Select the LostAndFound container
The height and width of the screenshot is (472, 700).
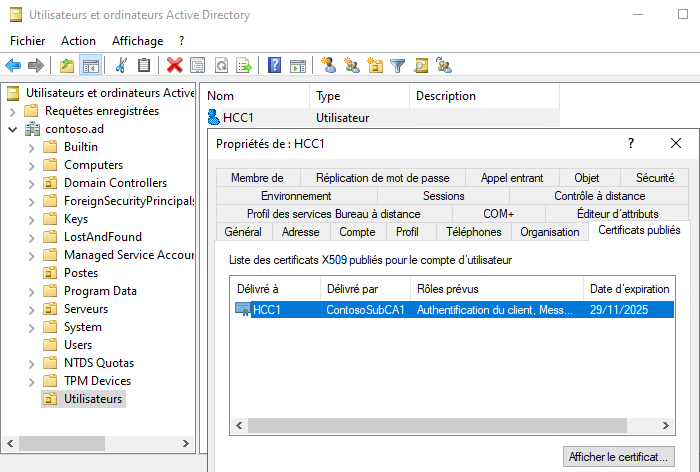(103, 237)
